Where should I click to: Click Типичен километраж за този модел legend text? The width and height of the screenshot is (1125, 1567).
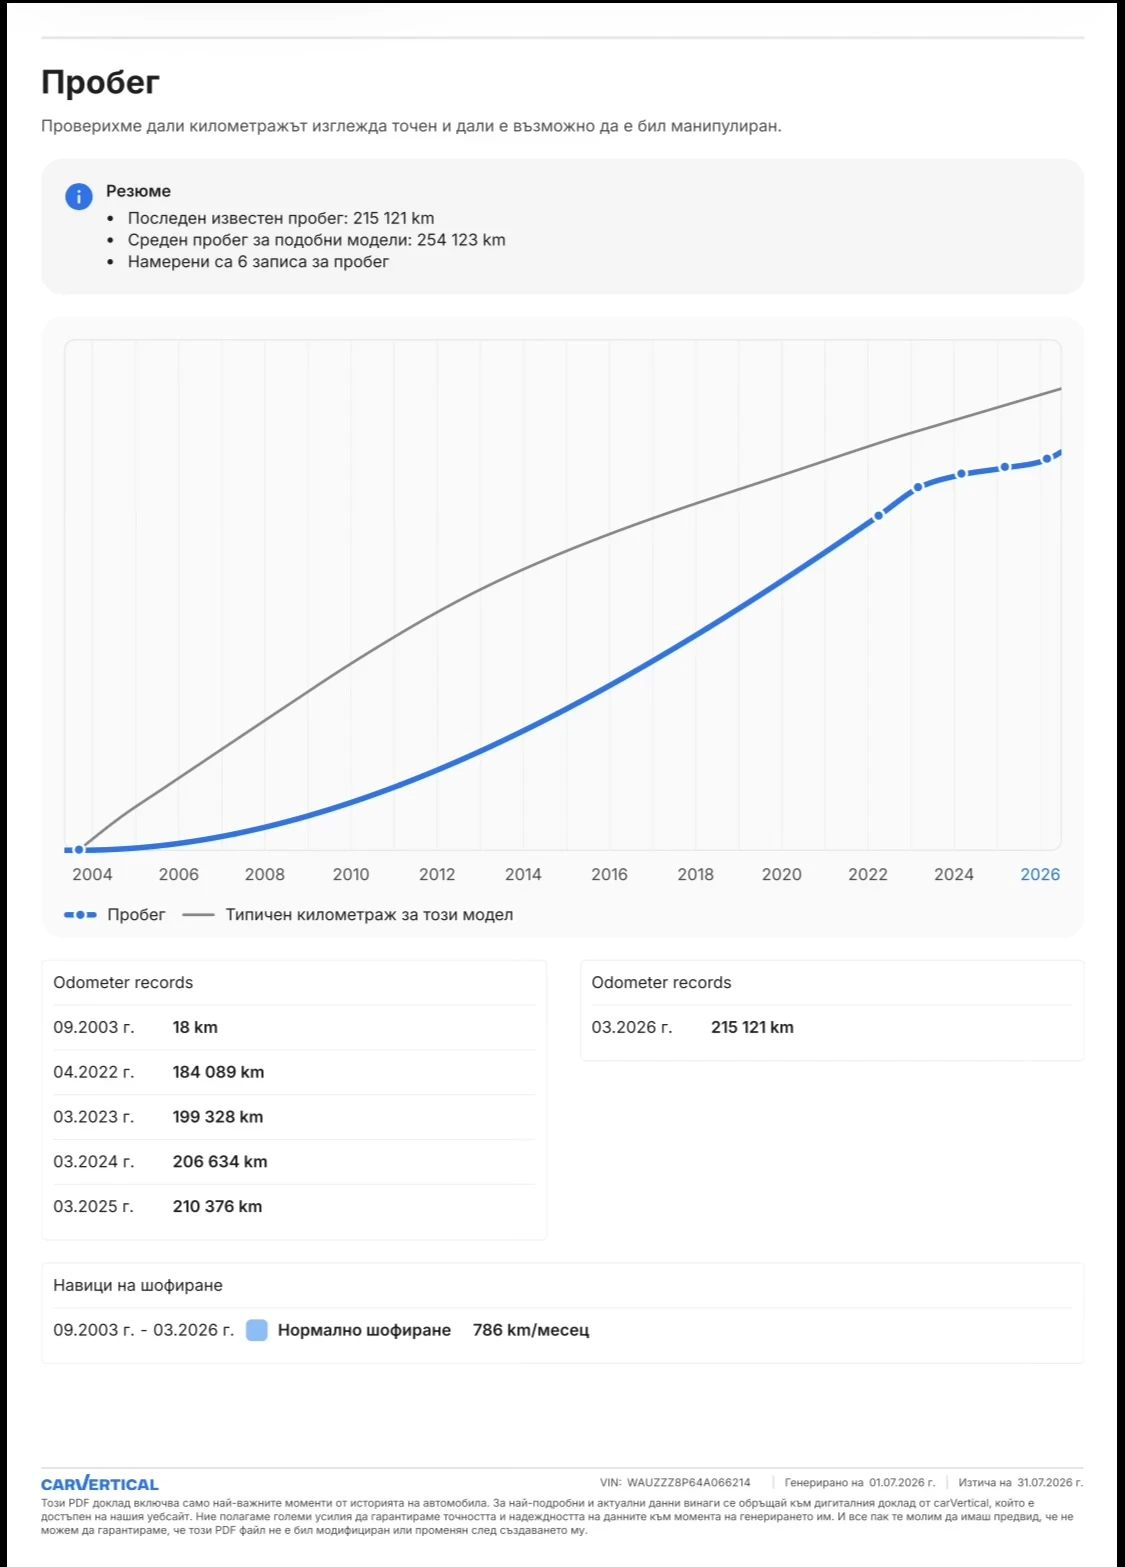(369, 915)
